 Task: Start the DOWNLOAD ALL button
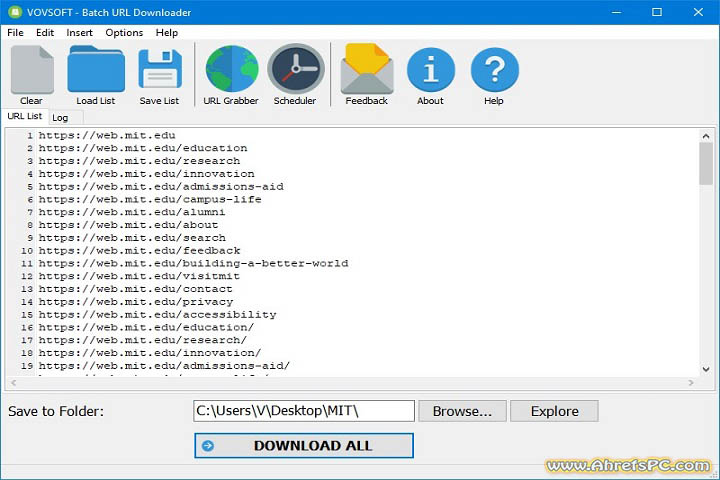click(x=304, y=446)
